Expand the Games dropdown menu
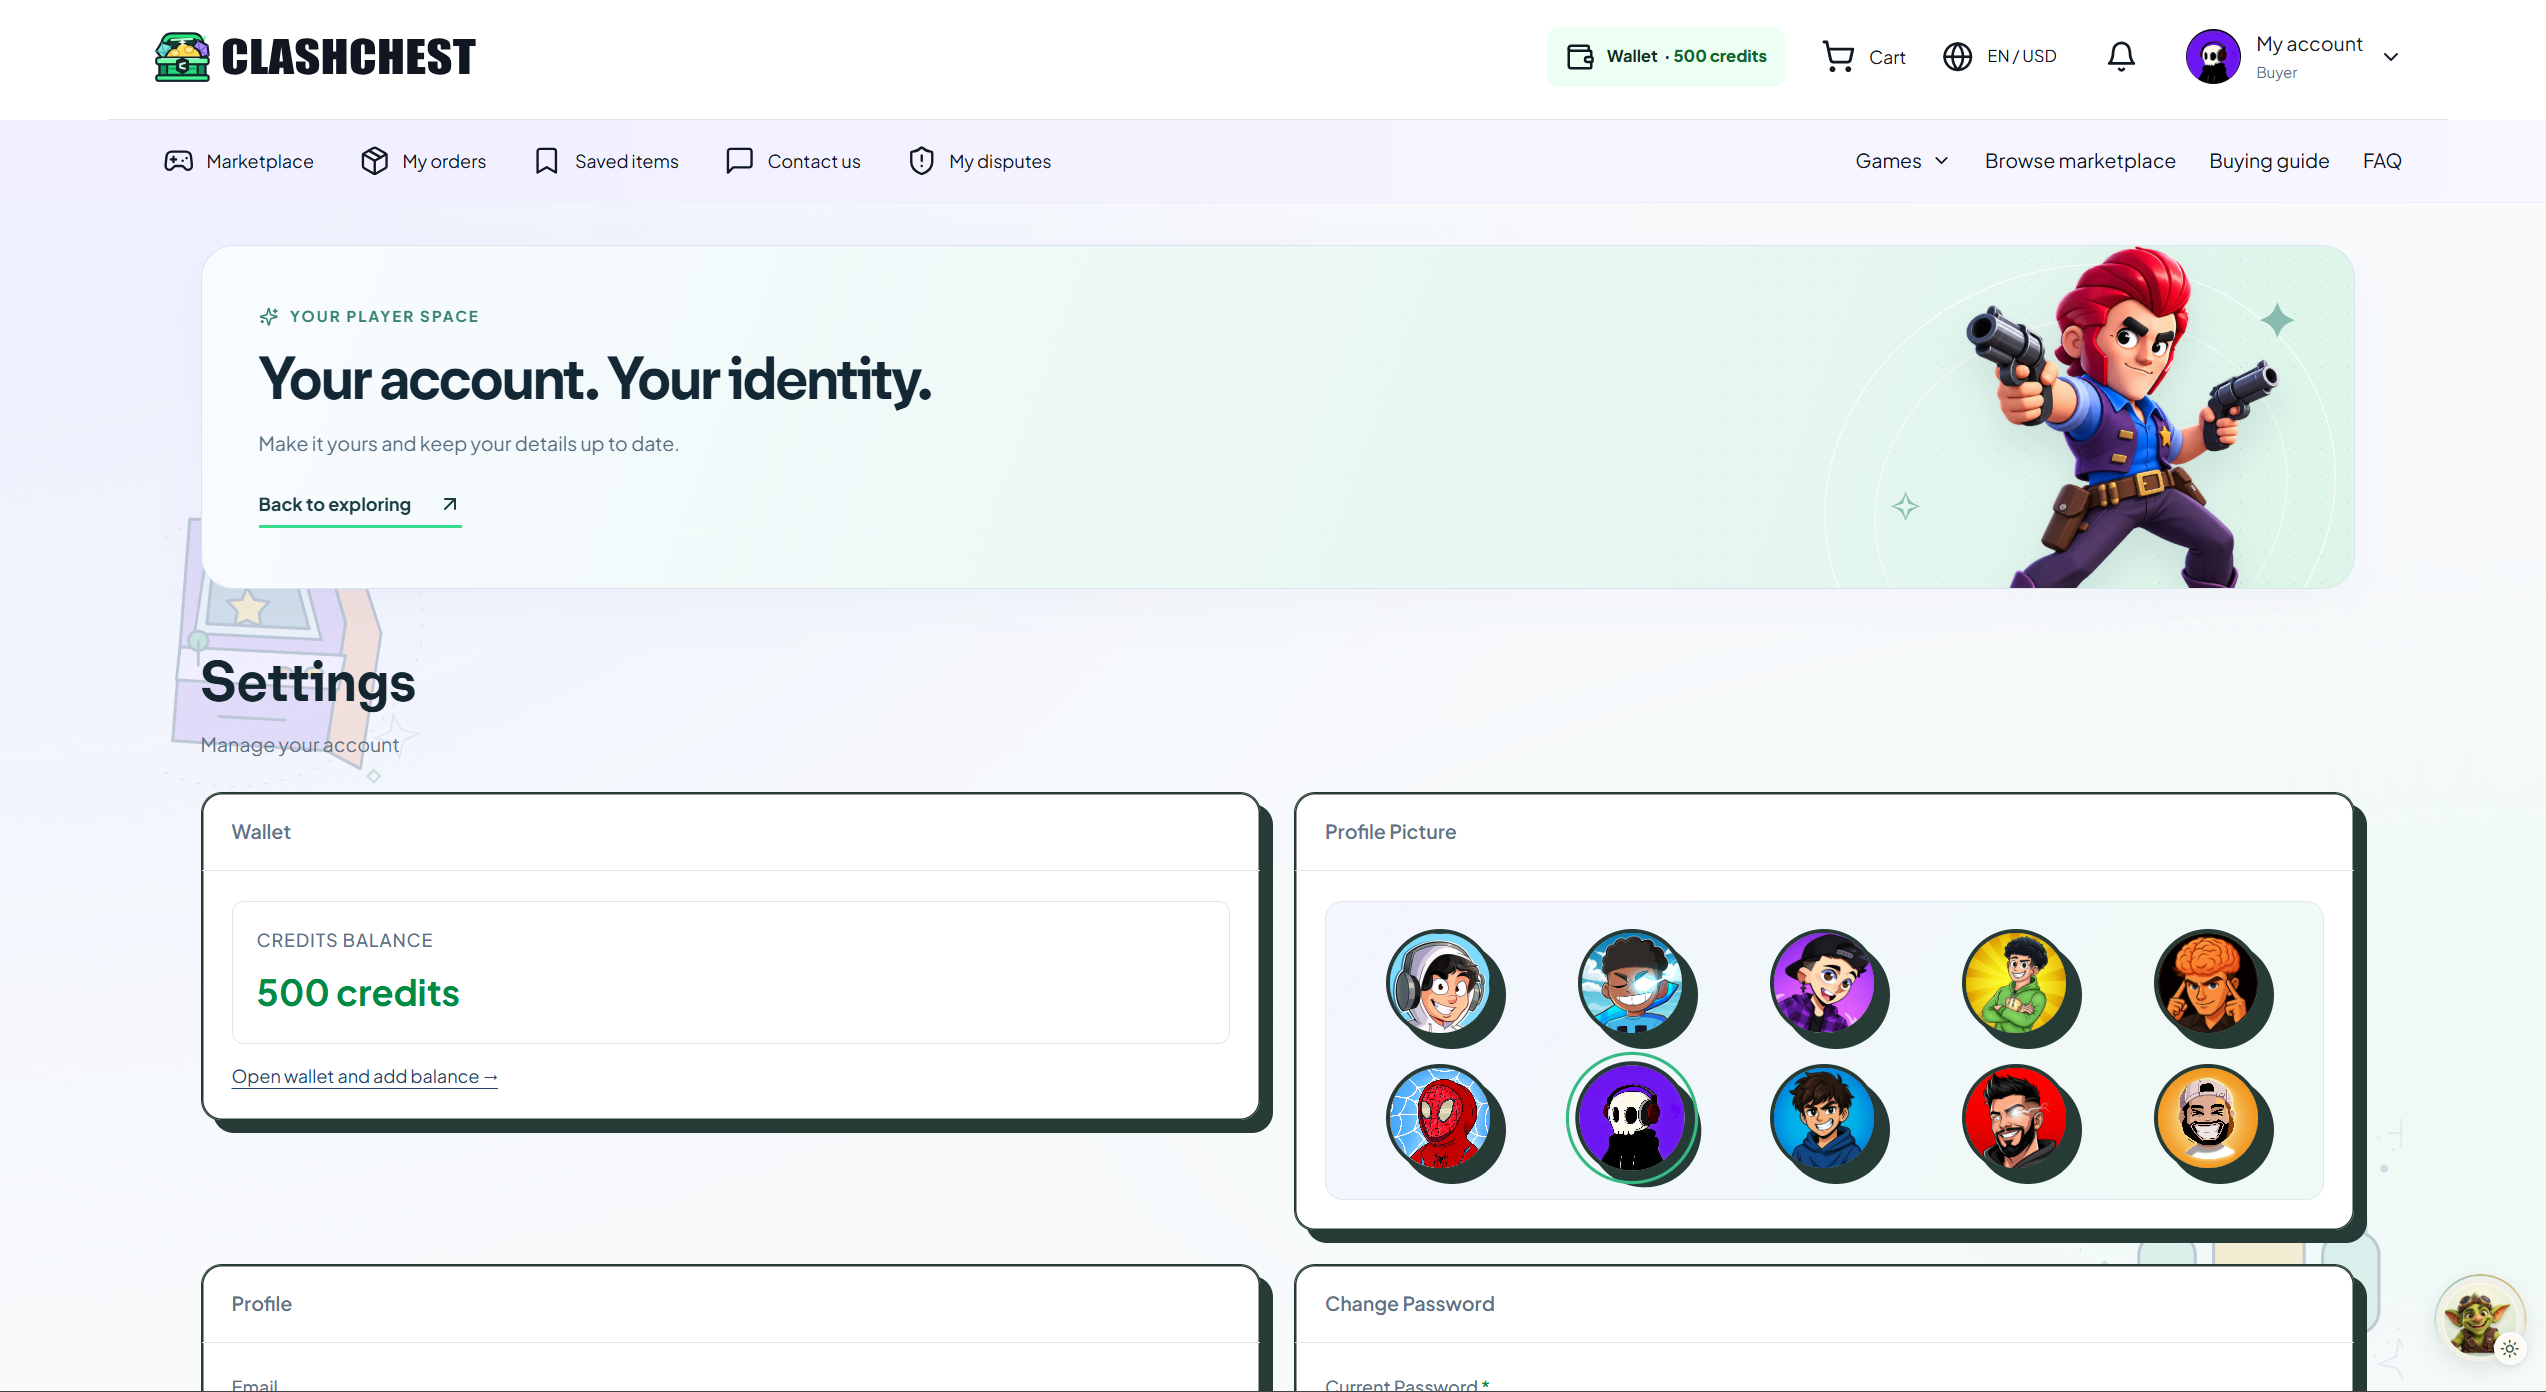 1902,161
